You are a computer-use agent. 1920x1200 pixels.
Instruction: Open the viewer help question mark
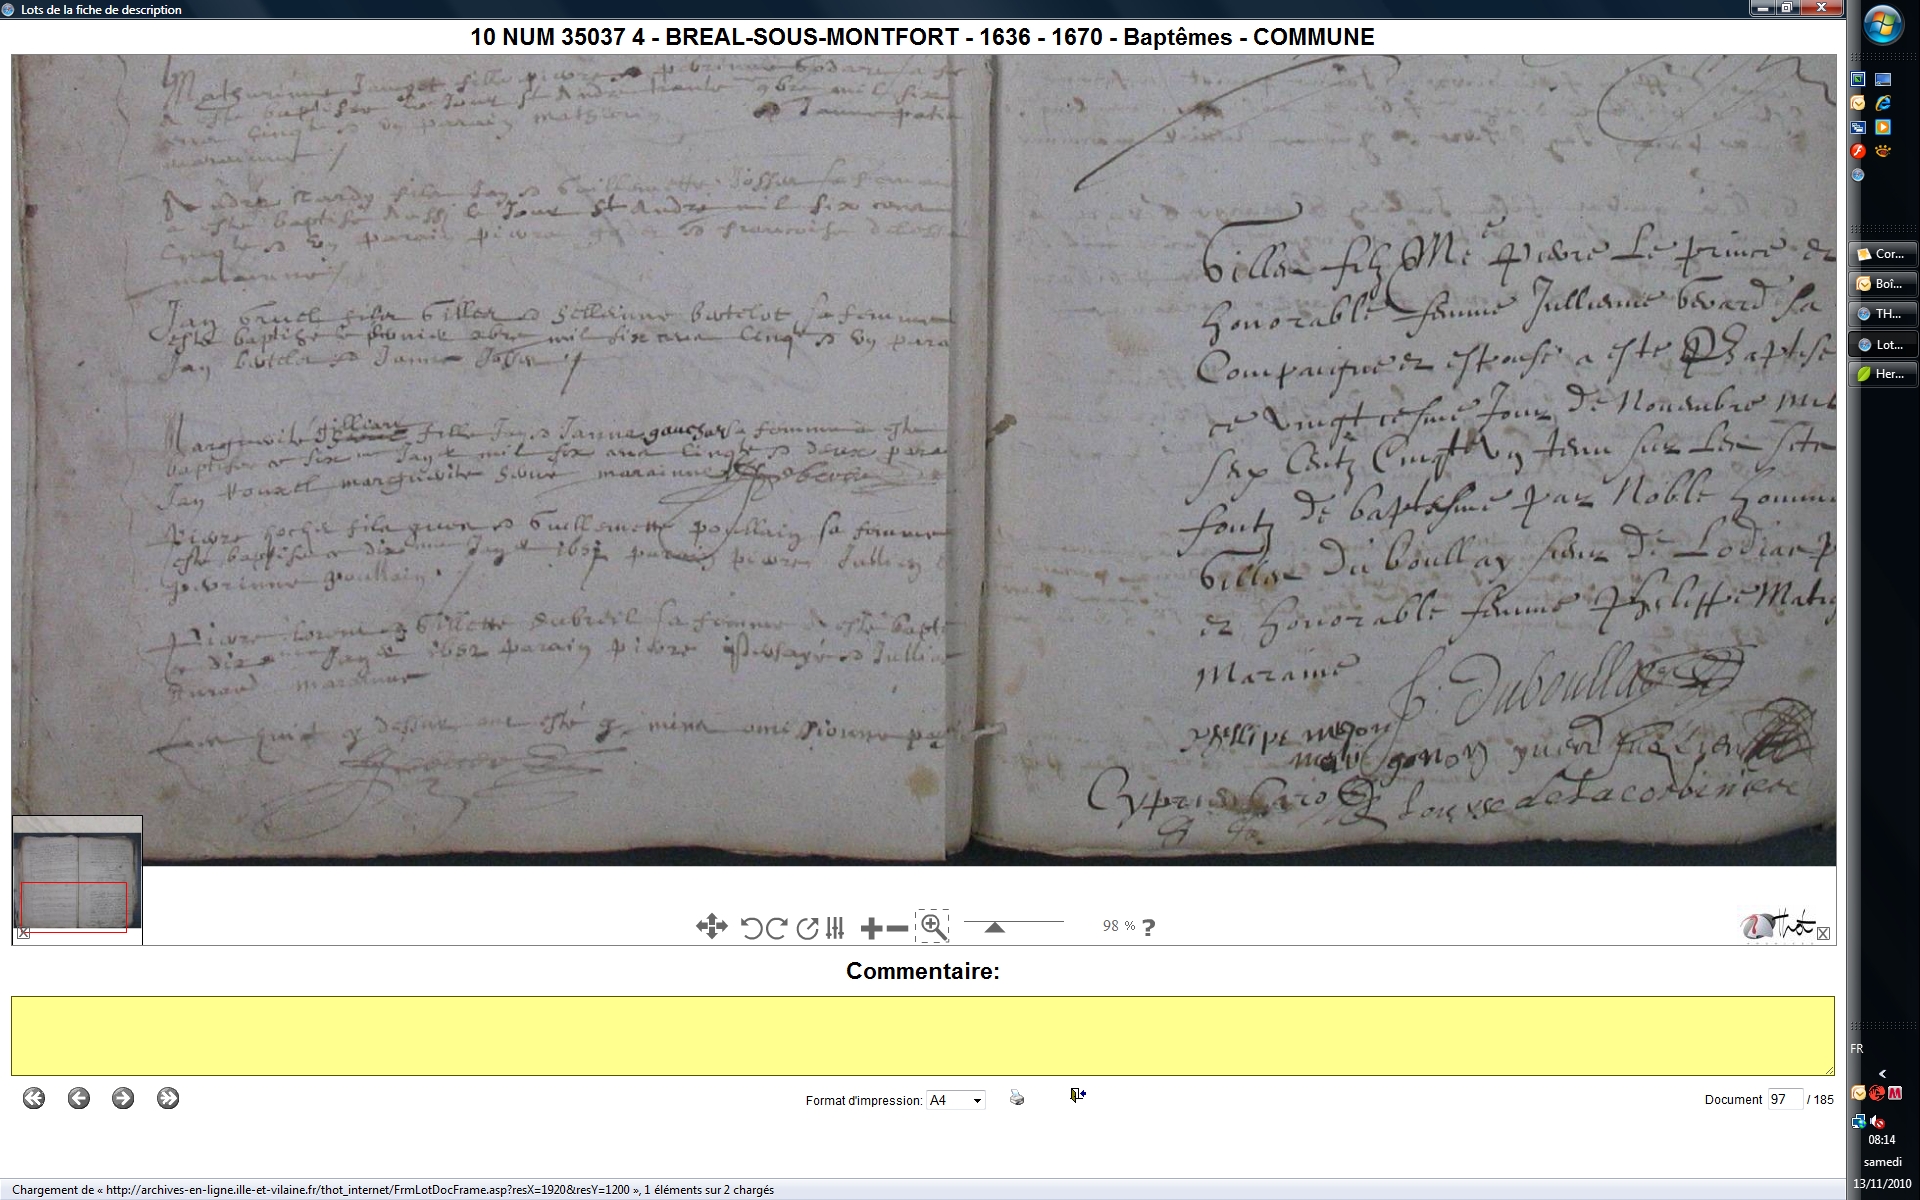(1149, 928)
